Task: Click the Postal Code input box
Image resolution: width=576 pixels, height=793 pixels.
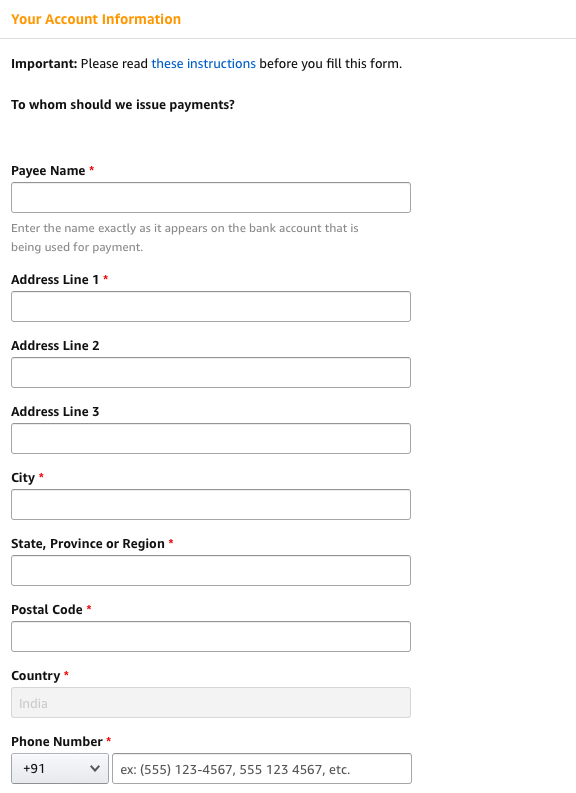Action: (x=211, y=636)
